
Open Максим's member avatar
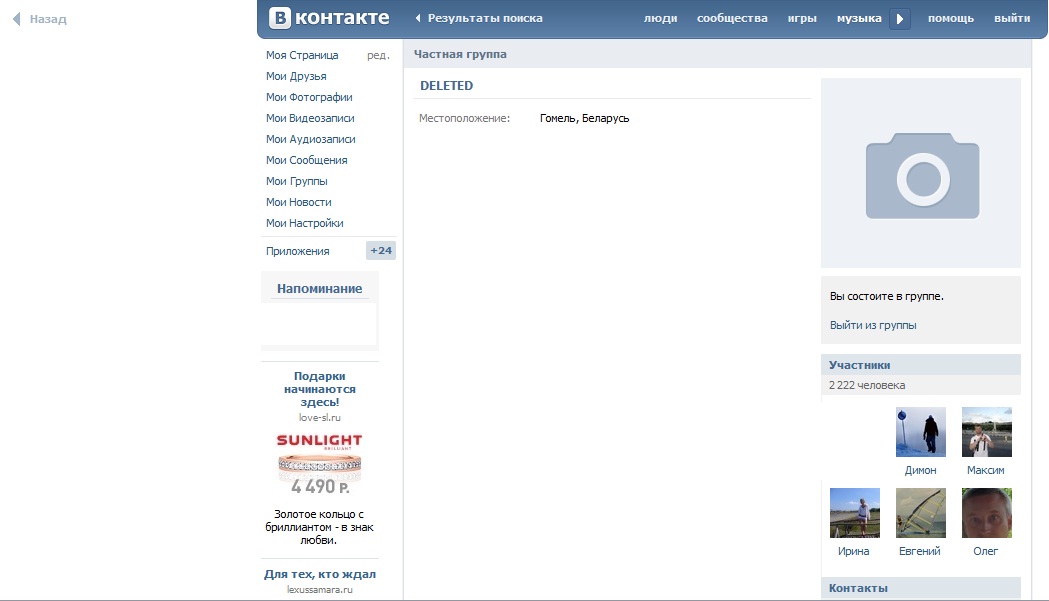[x=986, y=432]
